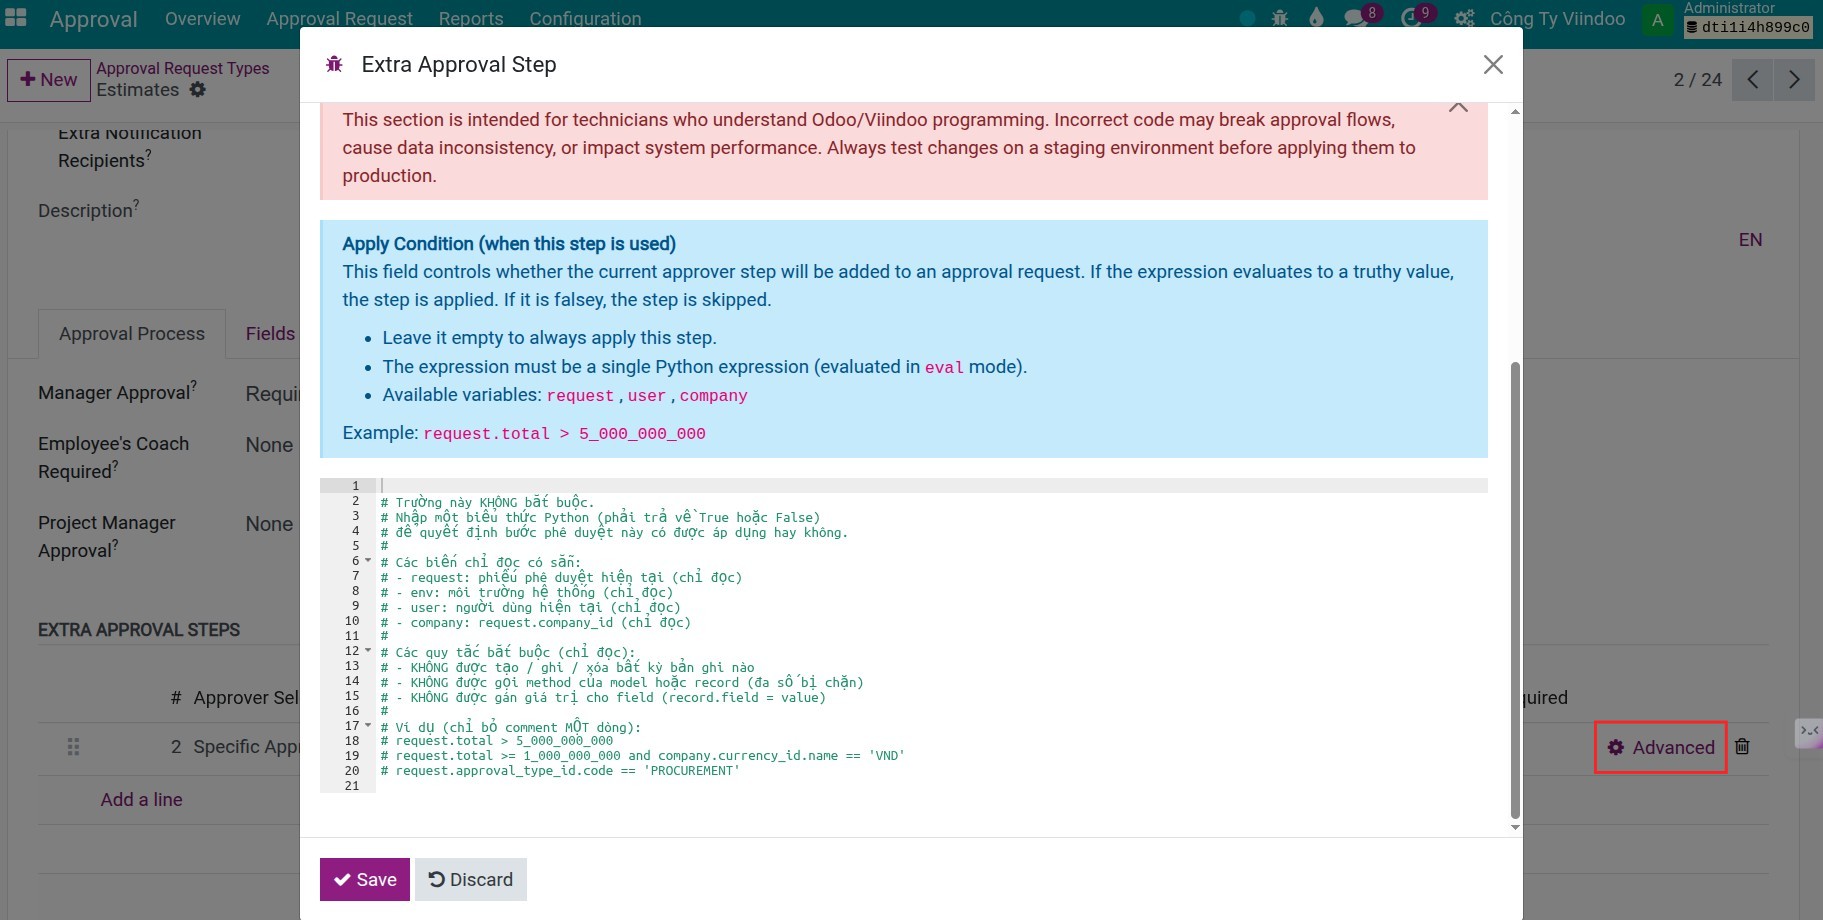Fold the example comment block at line 17
Screen dimensions: 1823x920
click(x=368, y=726)
